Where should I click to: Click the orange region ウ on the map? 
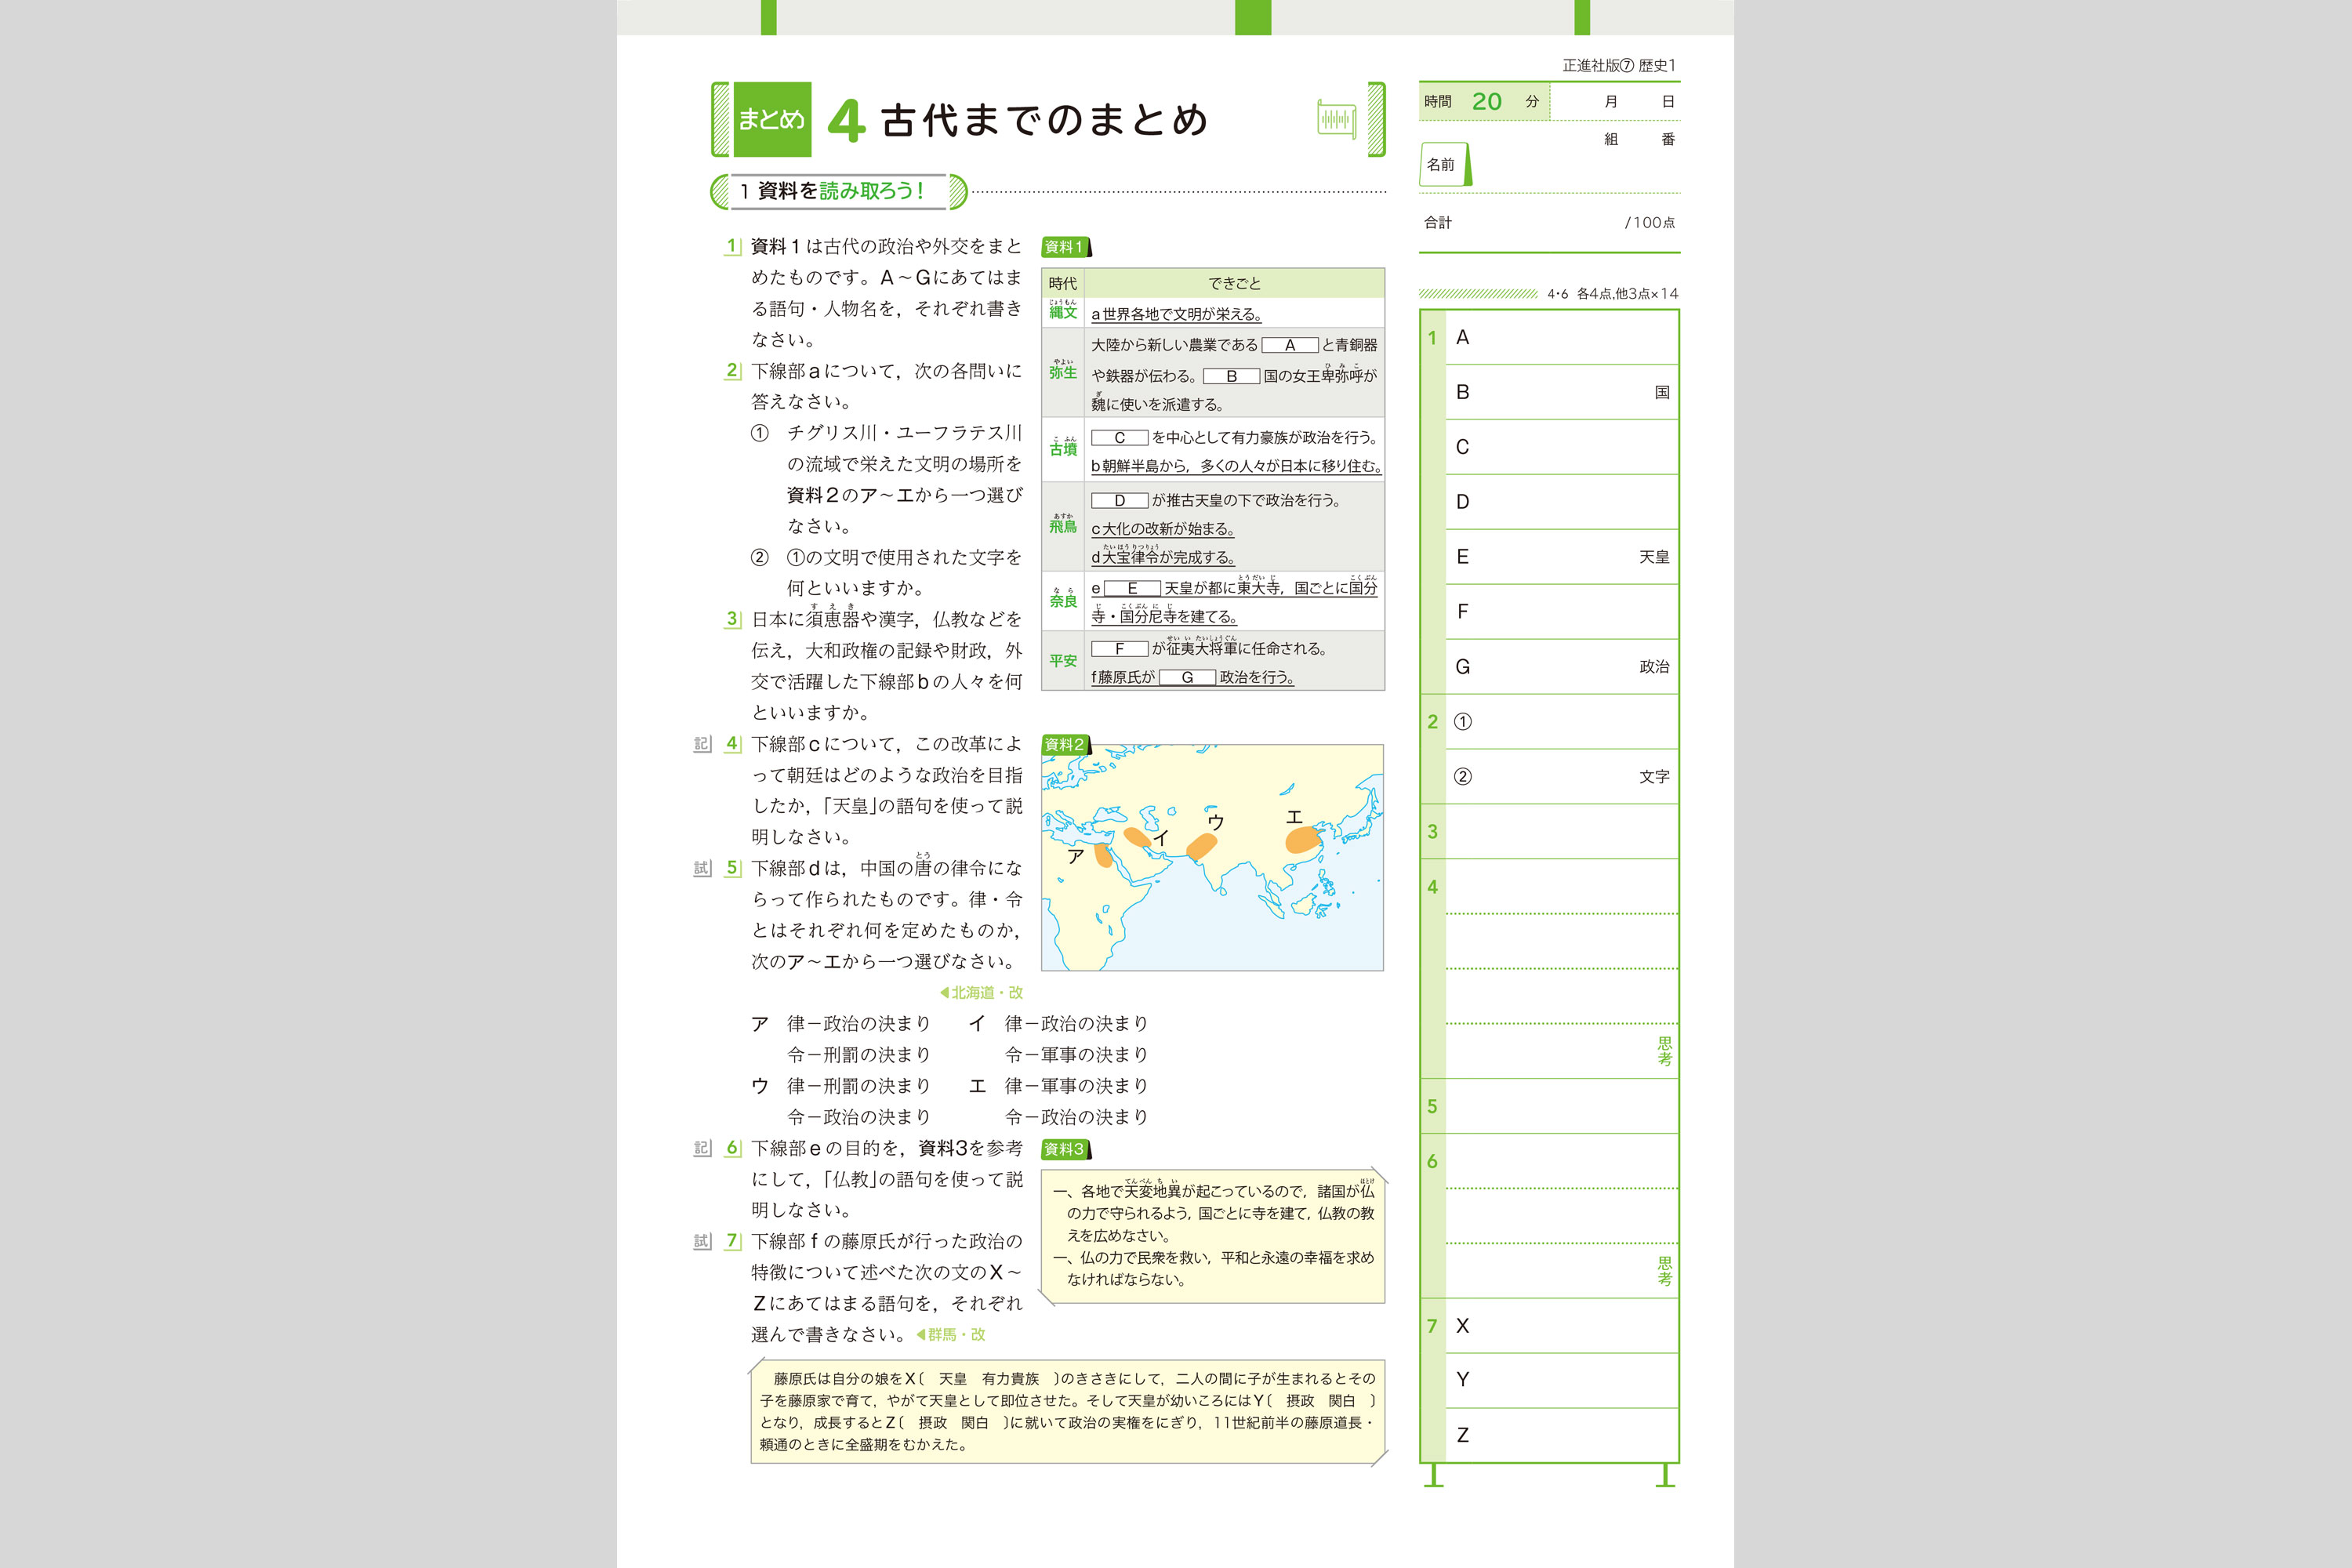click(1201, 846)
